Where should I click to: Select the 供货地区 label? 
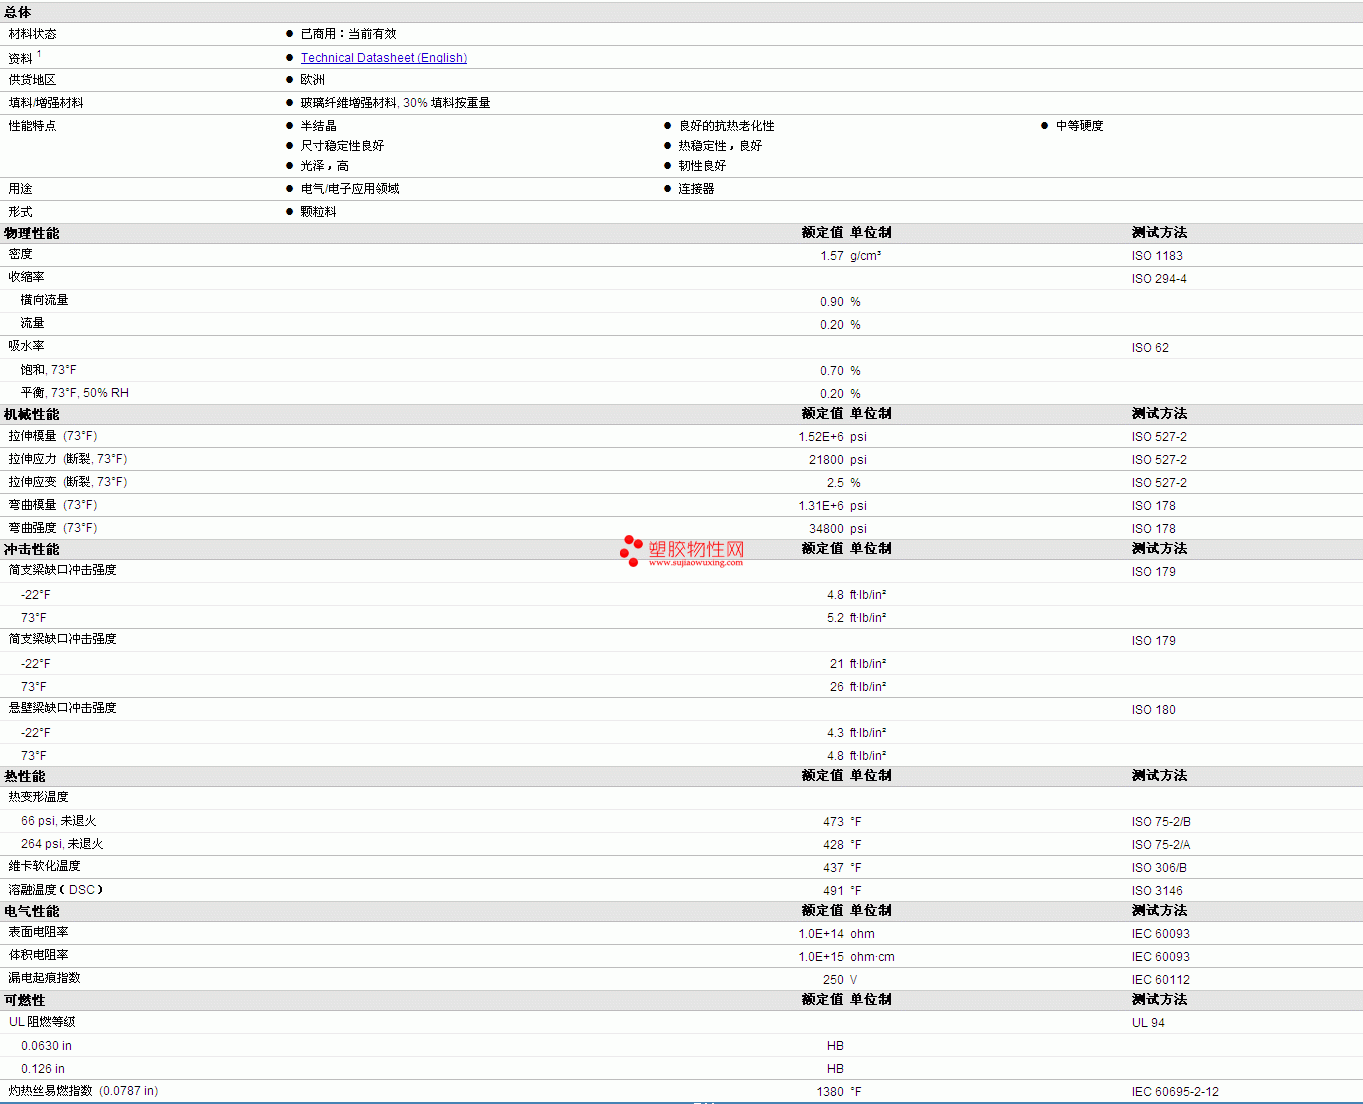pos(33,80)
